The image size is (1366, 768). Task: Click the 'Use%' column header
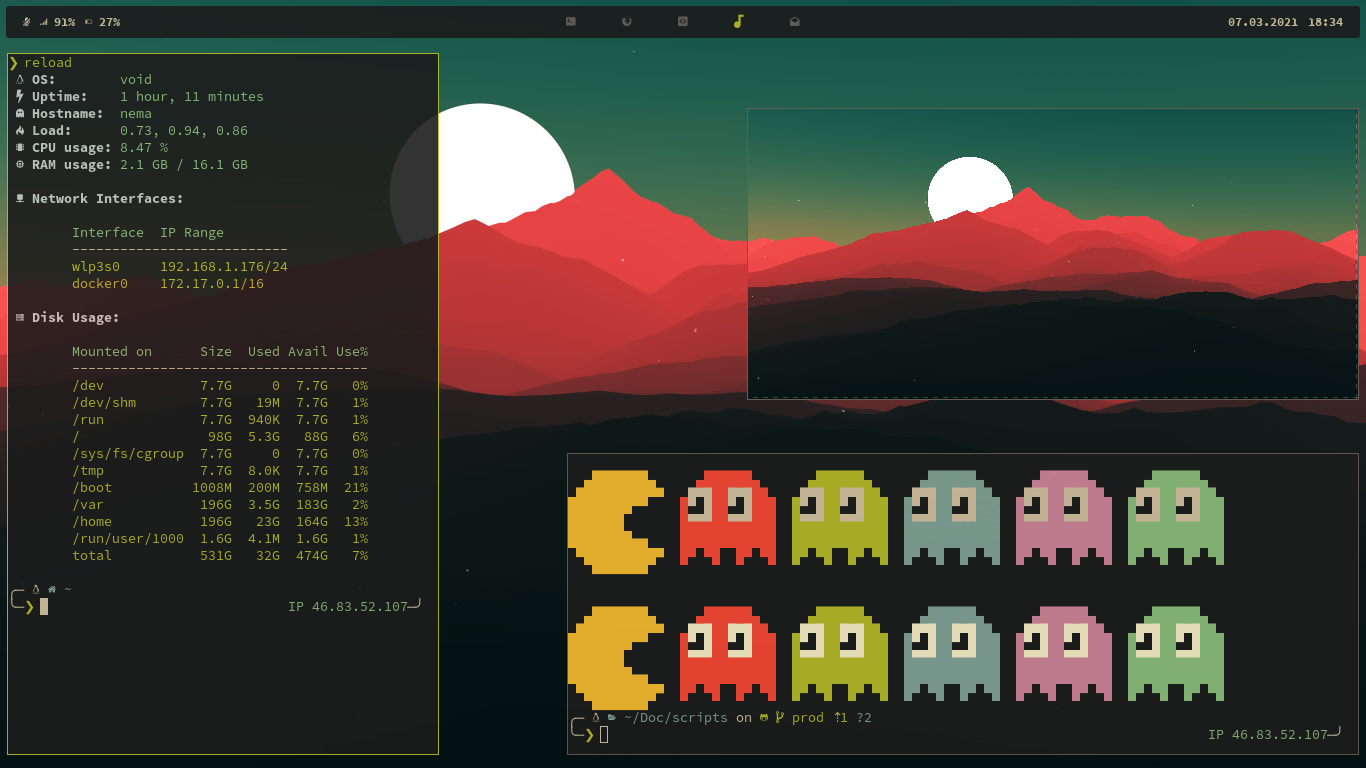[x=352, y=351]
